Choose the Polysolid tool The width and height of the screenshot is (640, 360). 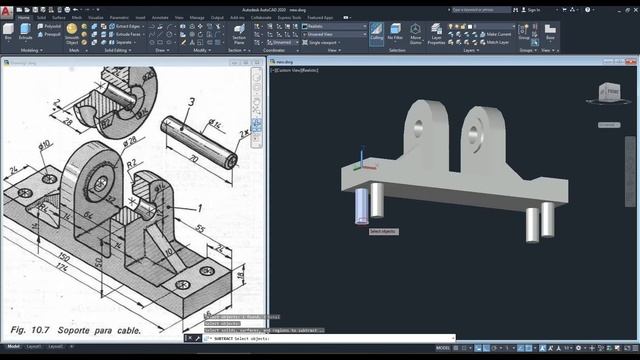point(49,26)
